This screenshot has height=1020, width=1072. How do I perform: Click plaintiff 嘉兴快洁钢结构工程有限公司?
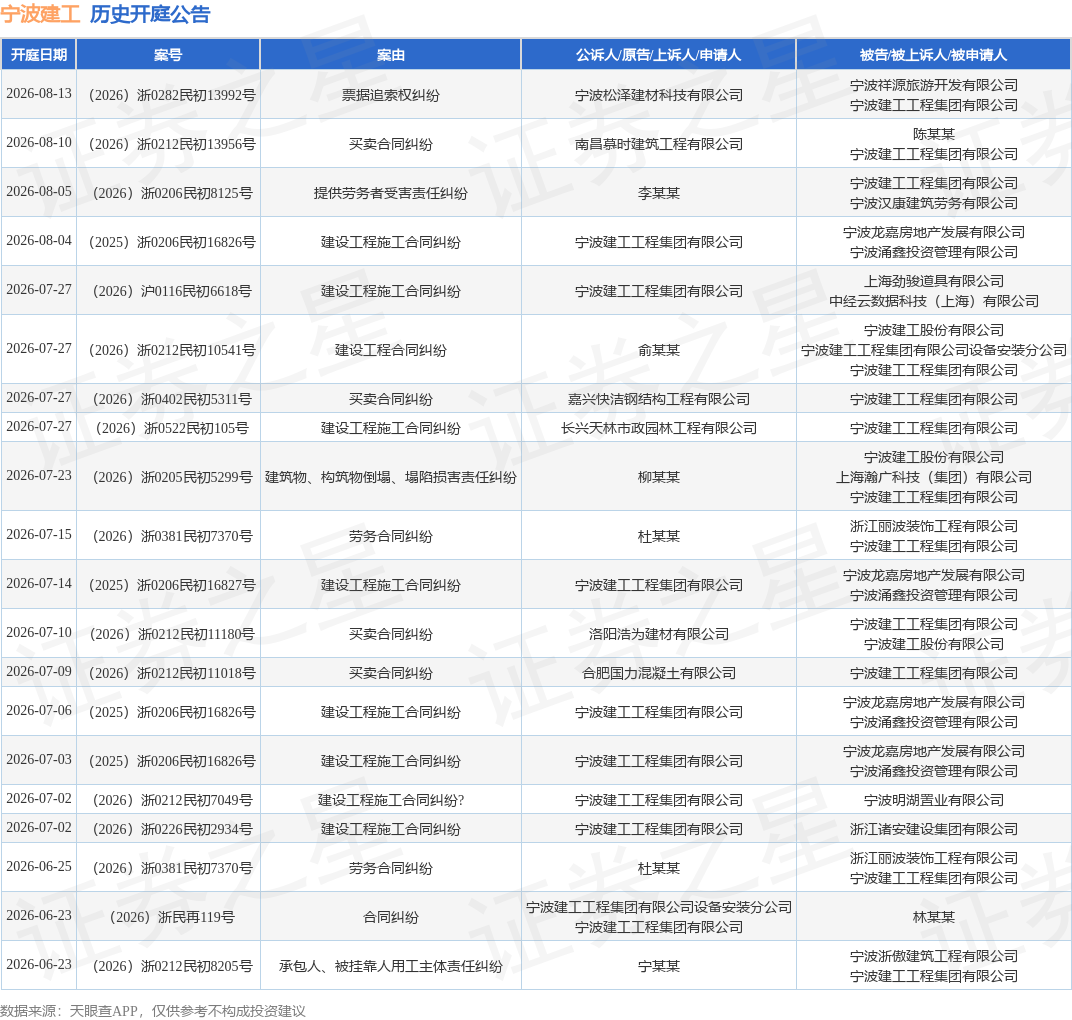pyautogui.click(x=658, y=399)
